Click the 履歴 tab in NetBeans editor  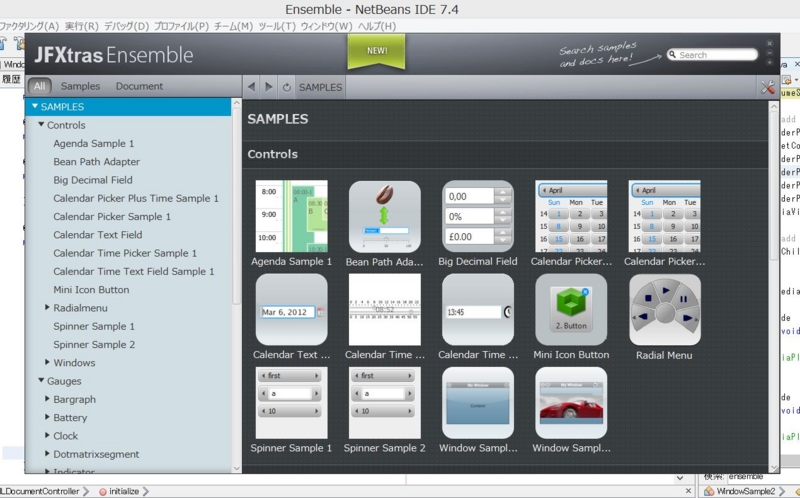pyautogui.click(x=11, y=79)
